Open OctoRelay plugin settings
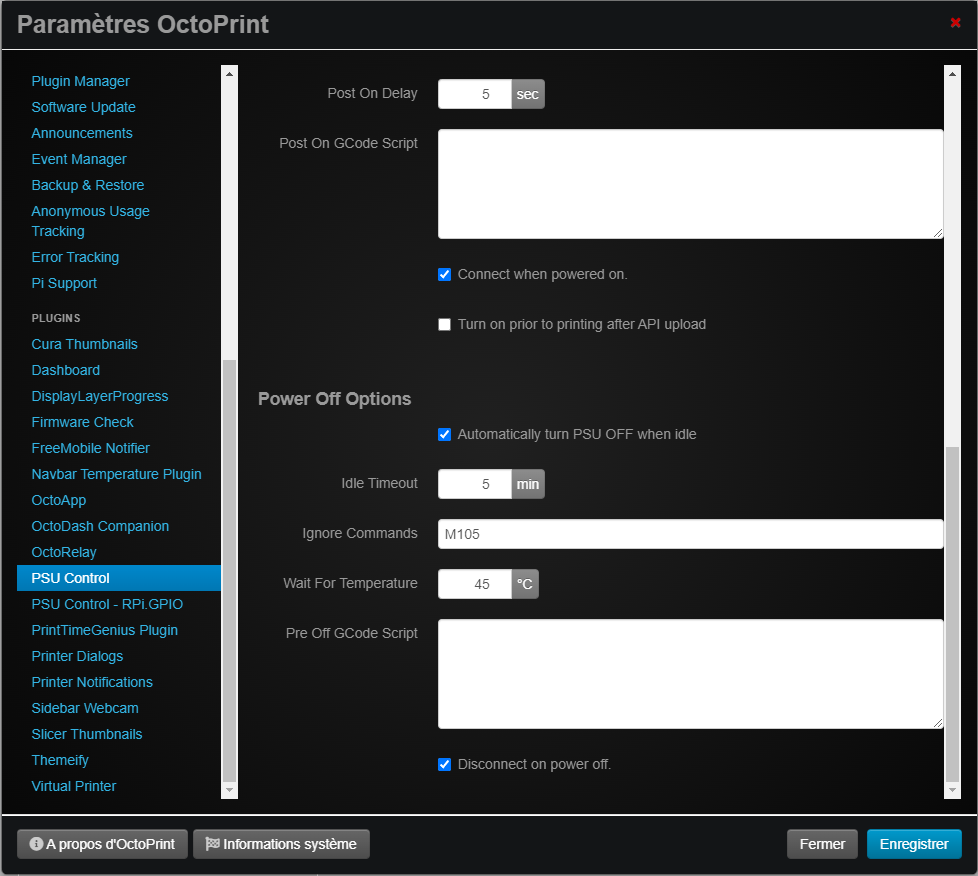 pyautogui.click(x=64, y=552)
